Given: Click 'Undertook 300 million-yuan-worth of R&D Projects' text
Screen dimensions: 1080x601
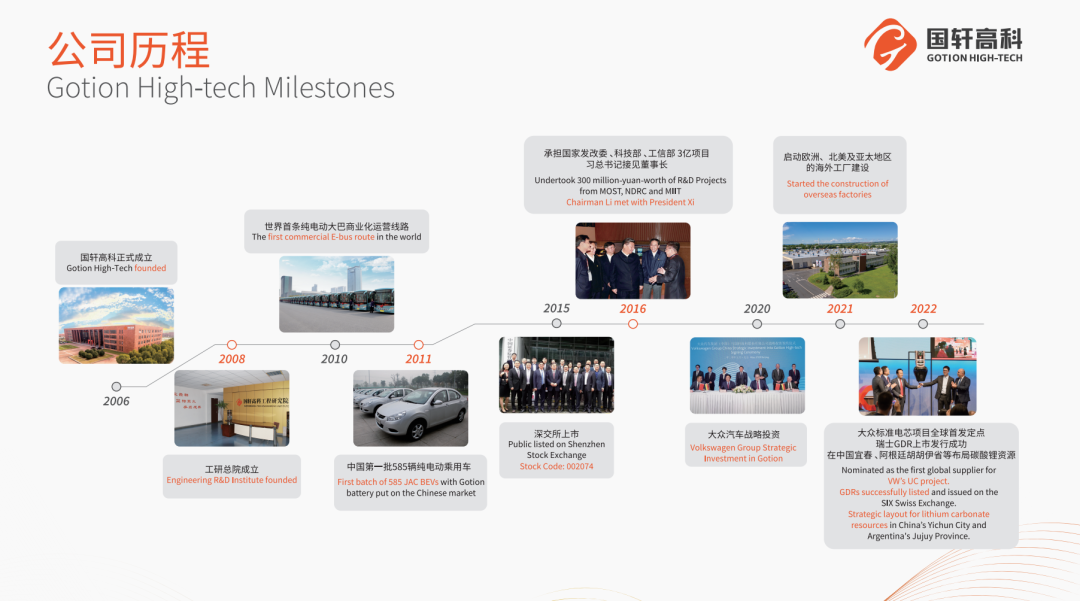Looking at the screenshot, I should click(x=630, y=180).
